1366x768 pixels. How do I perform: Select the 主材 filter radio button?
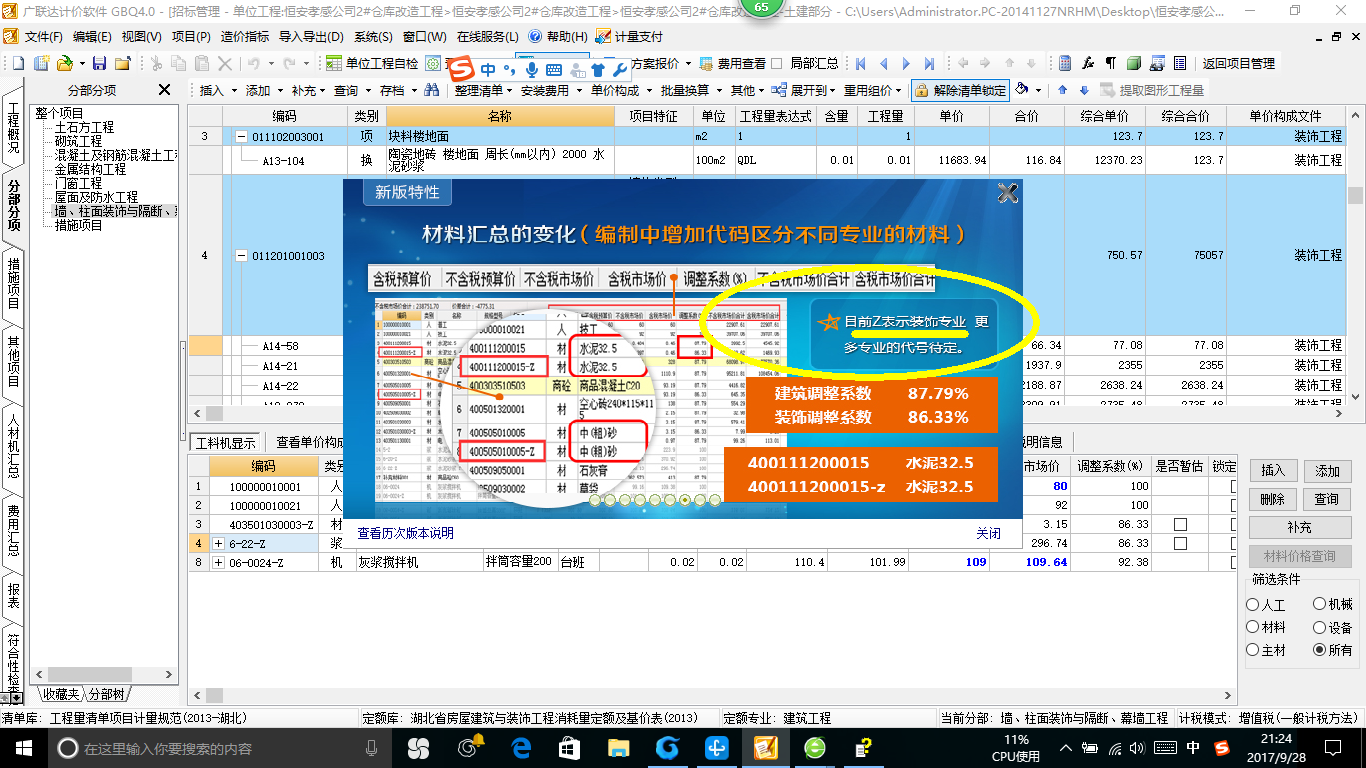coord(1253,650)
